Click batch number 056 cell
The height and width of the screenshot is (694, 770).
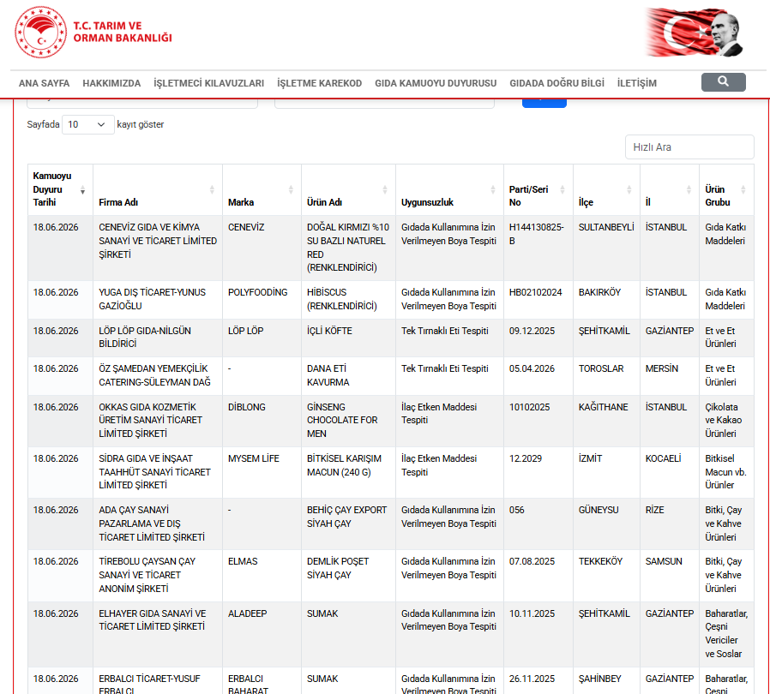tap(538, 524)
